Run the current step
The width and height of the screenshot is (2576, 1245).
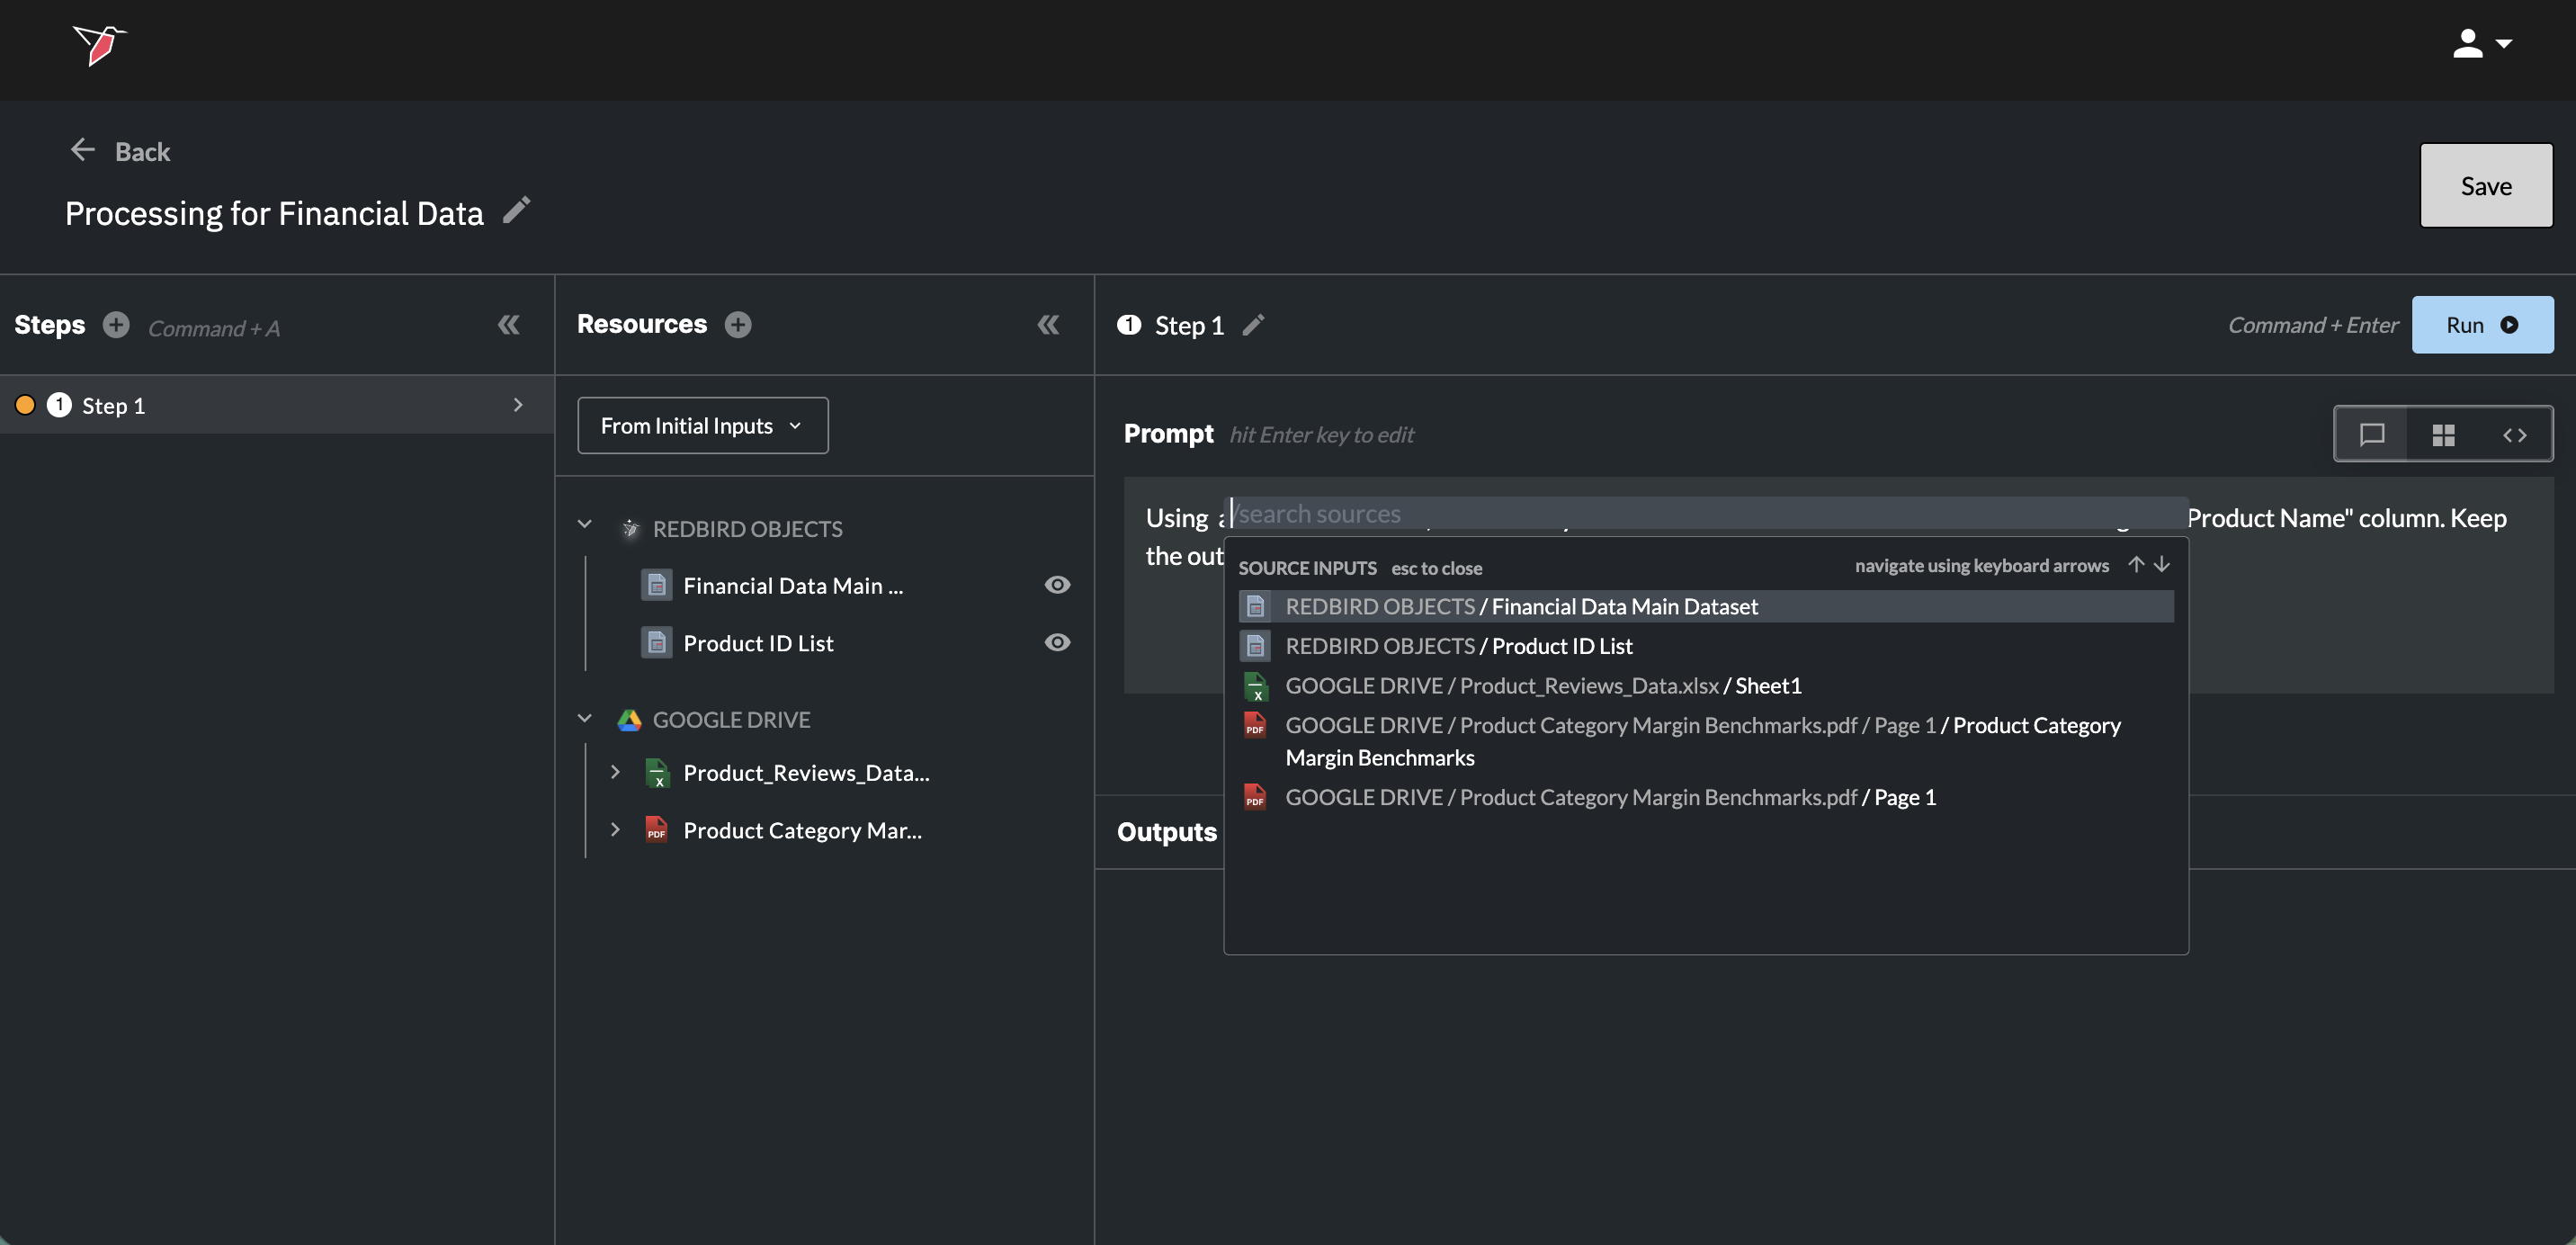pos(2481,325)
